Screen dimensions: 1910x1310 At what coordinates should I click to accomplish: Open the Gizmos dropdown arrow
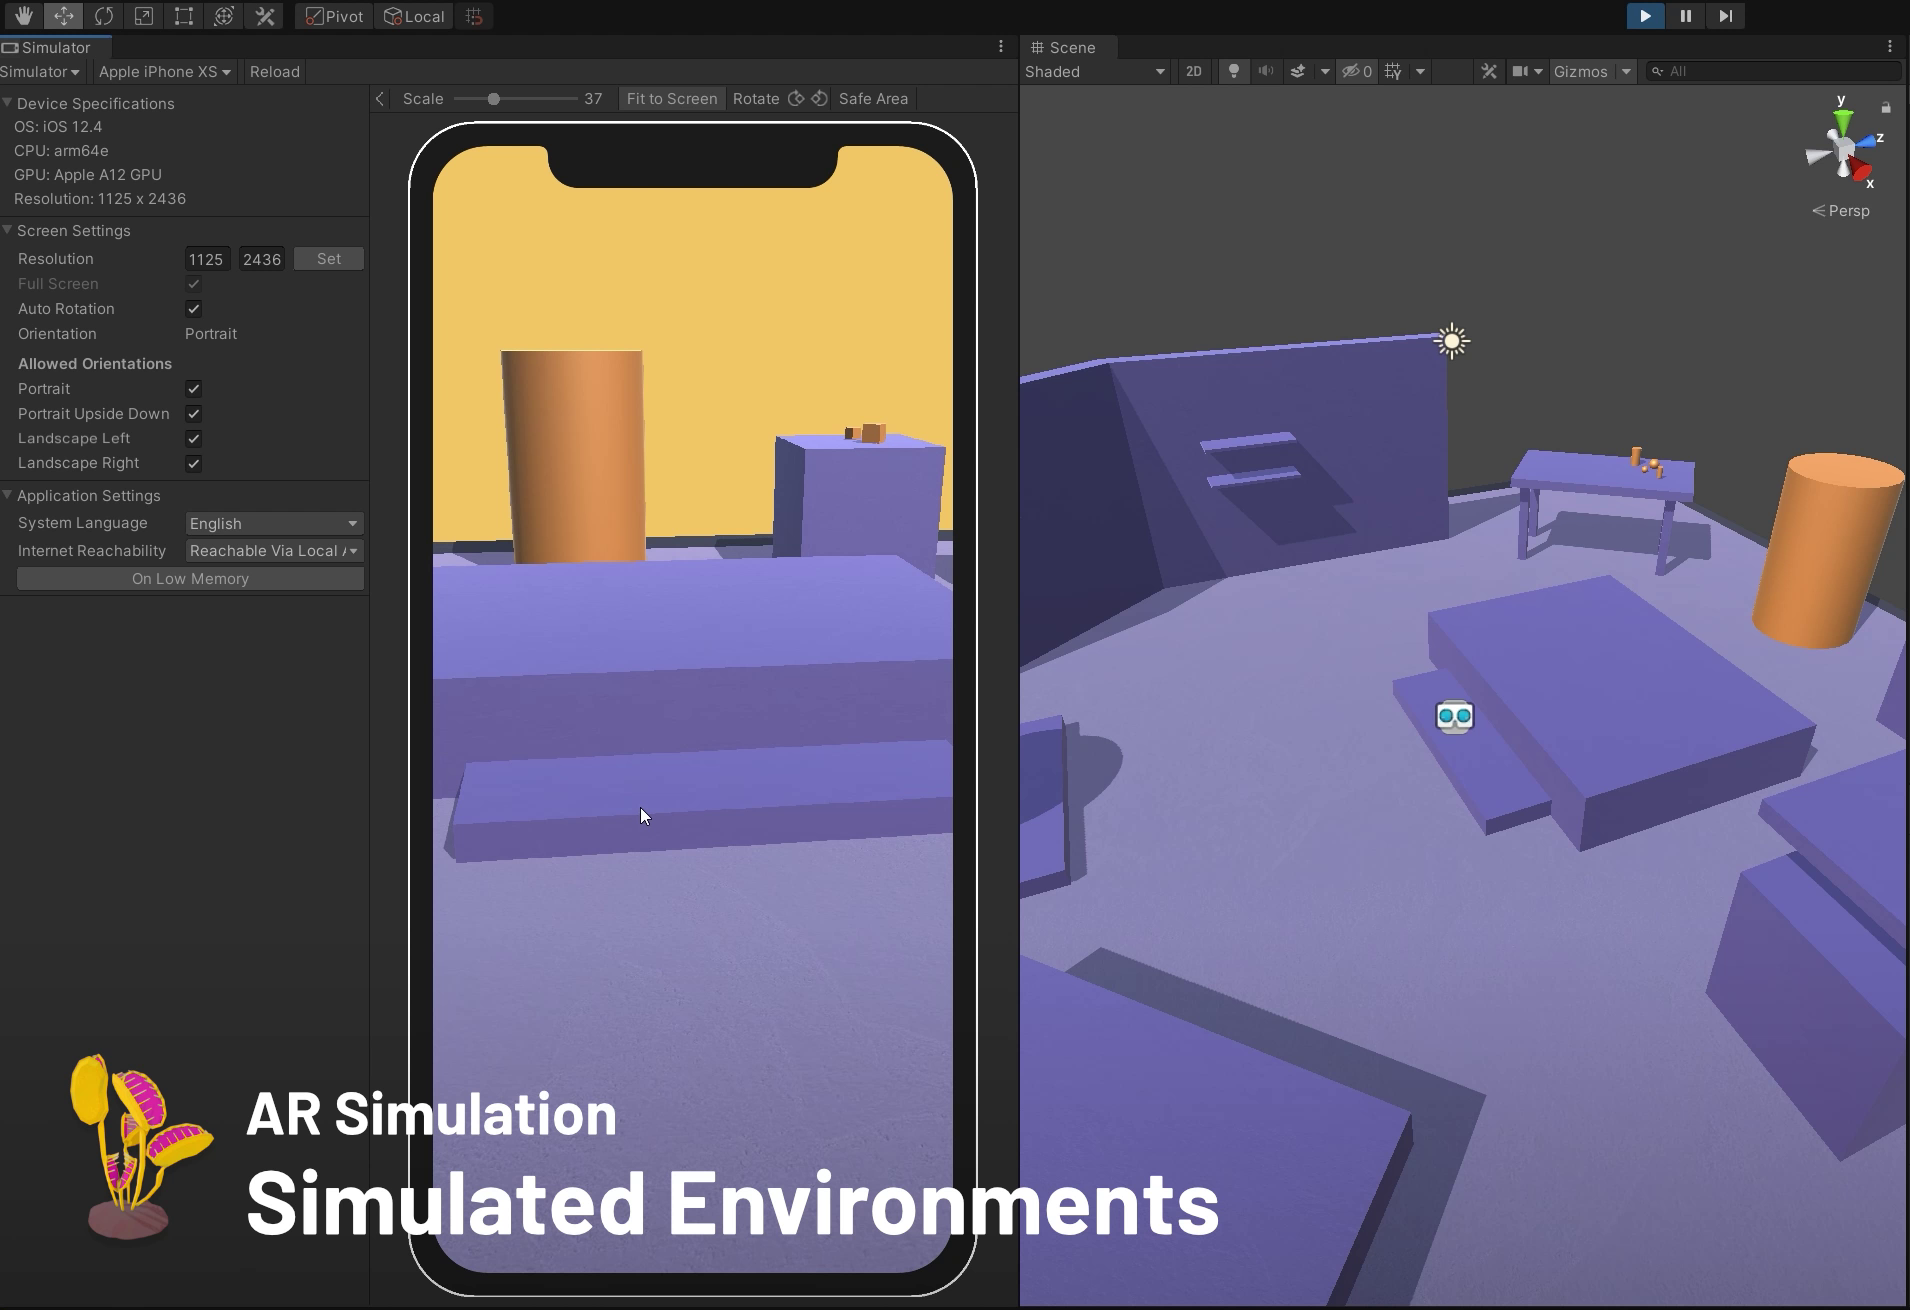(x=1626, y=71)
